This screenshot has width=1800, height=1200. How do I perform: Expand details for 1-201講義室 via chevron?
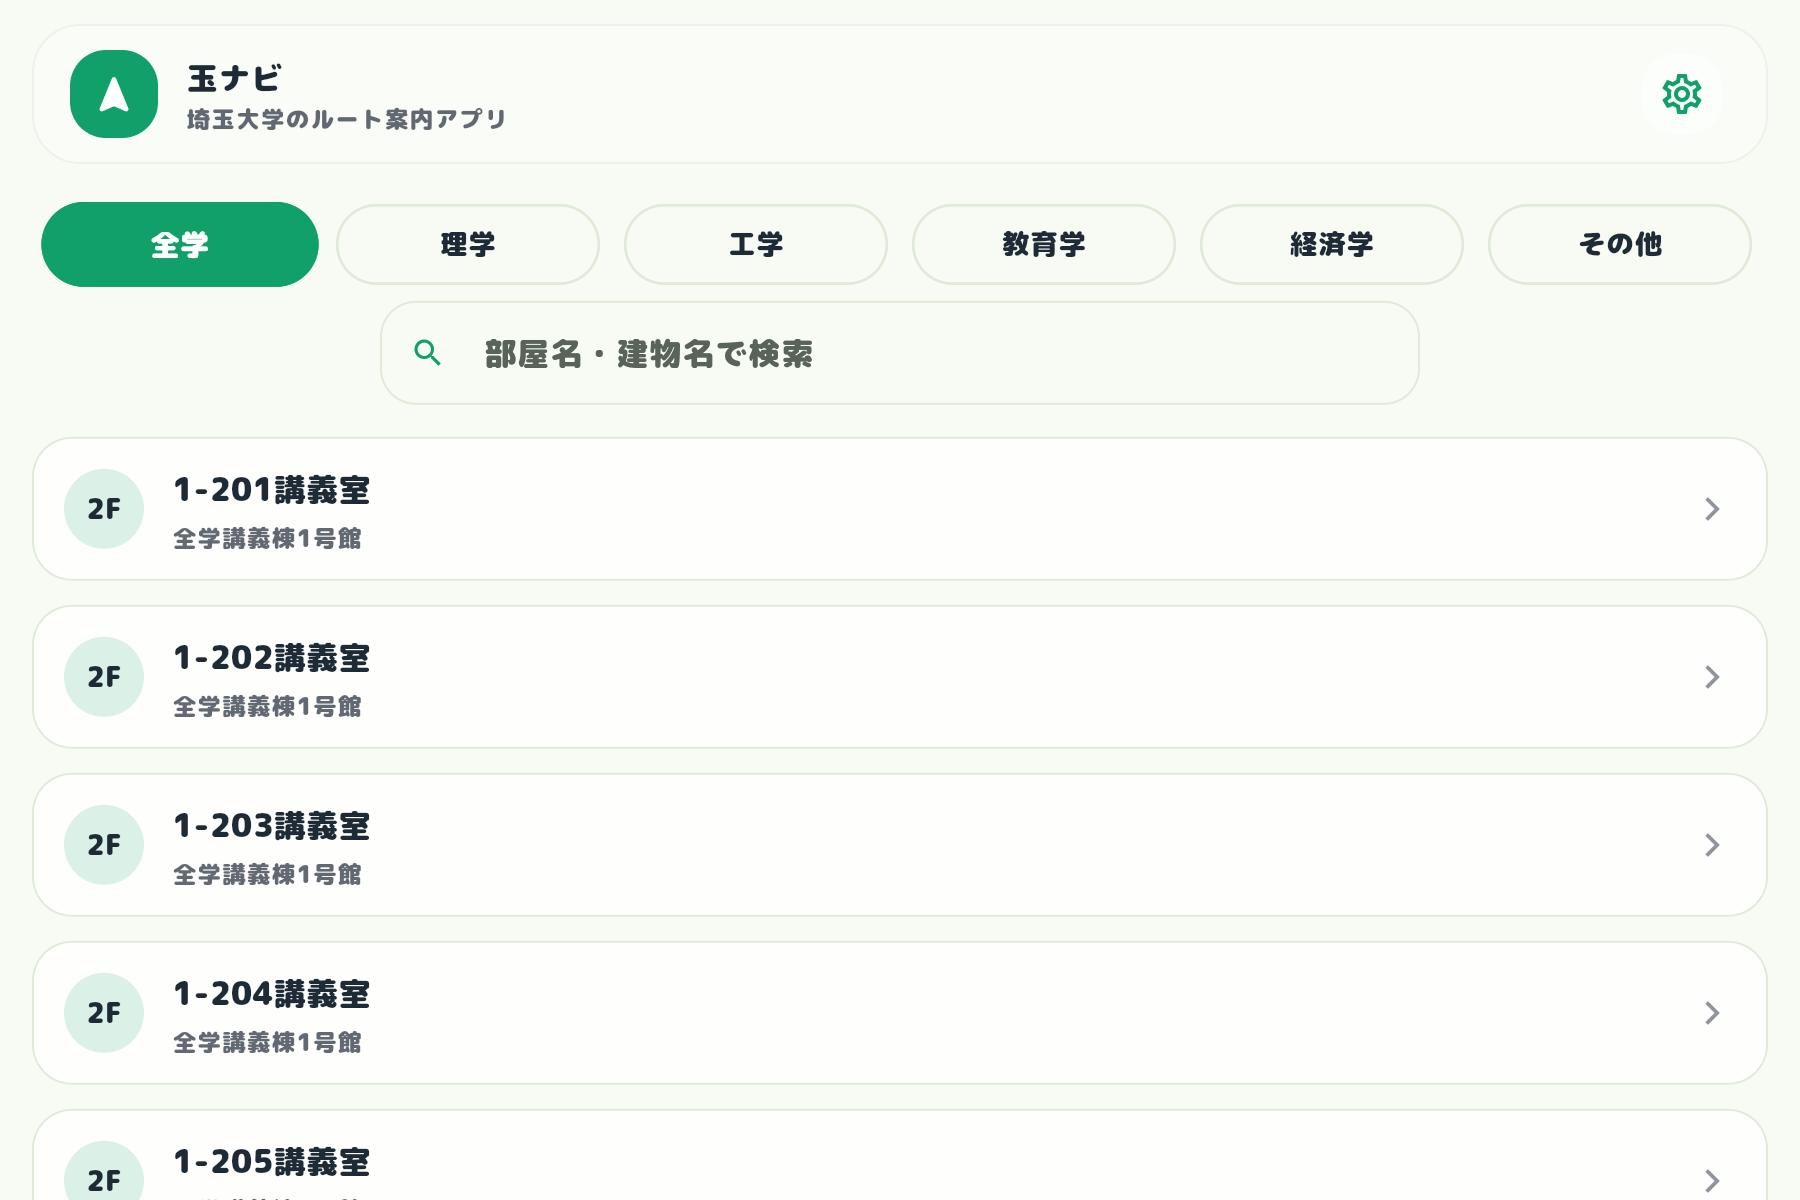[x=1712, y=509]
